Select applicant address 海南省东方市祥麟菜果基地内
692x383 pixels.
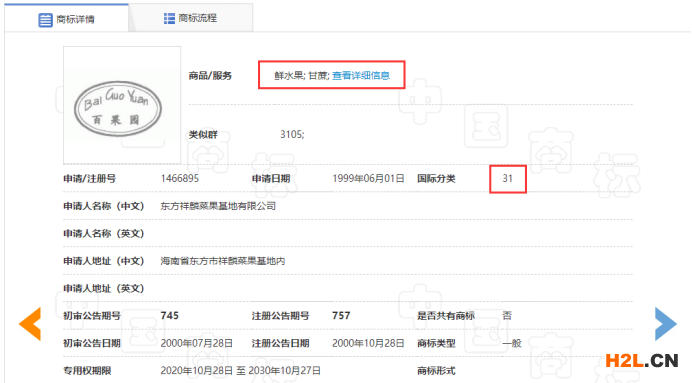(223, 261)
